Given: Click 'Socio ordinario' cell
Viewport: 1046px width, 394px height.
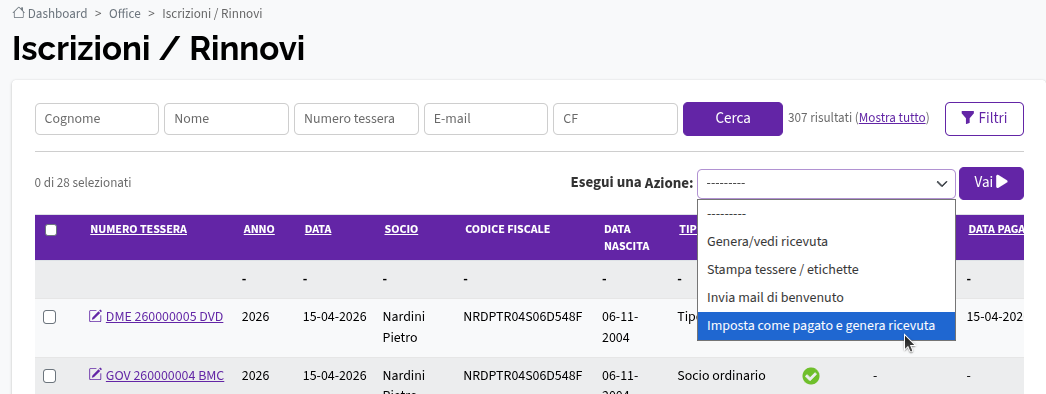Looking at the screenshot, I should [721, 376].
